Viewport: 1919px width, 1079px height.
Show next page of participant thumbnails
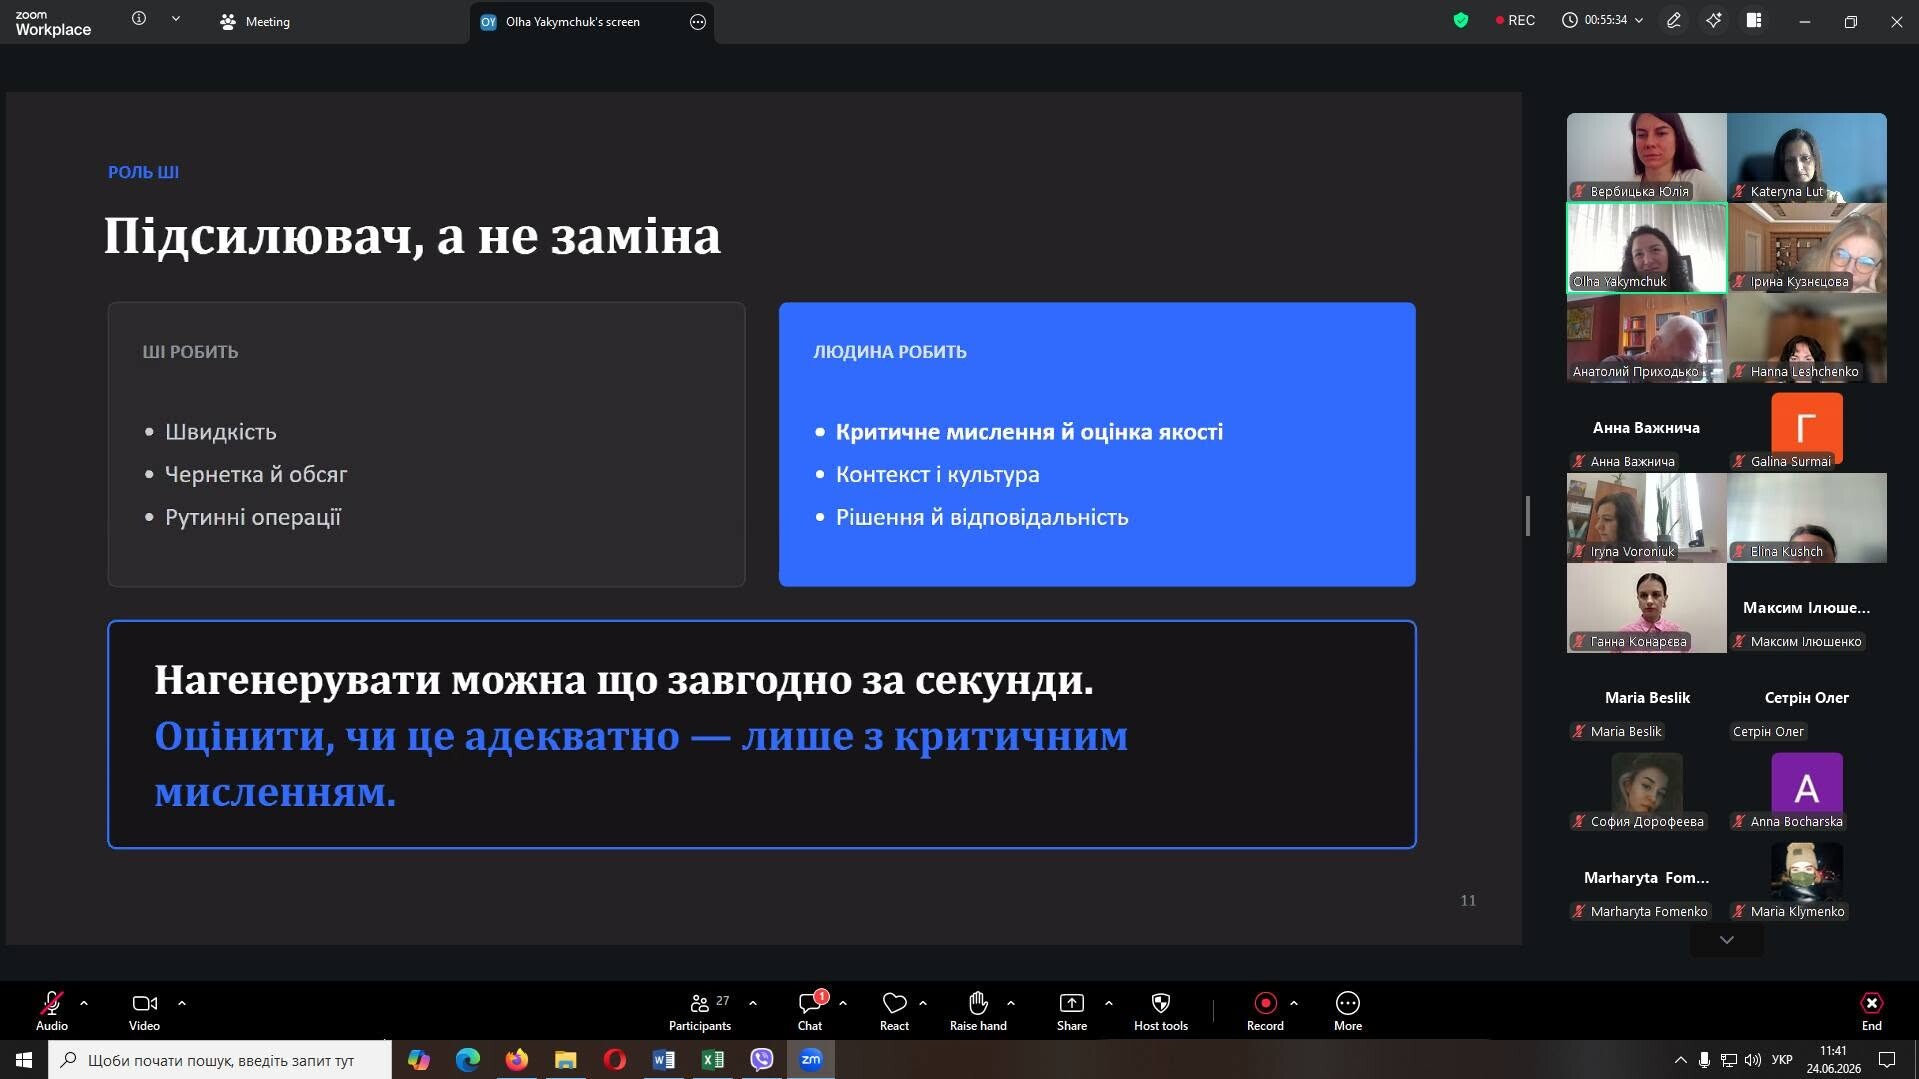(1726, 940)
